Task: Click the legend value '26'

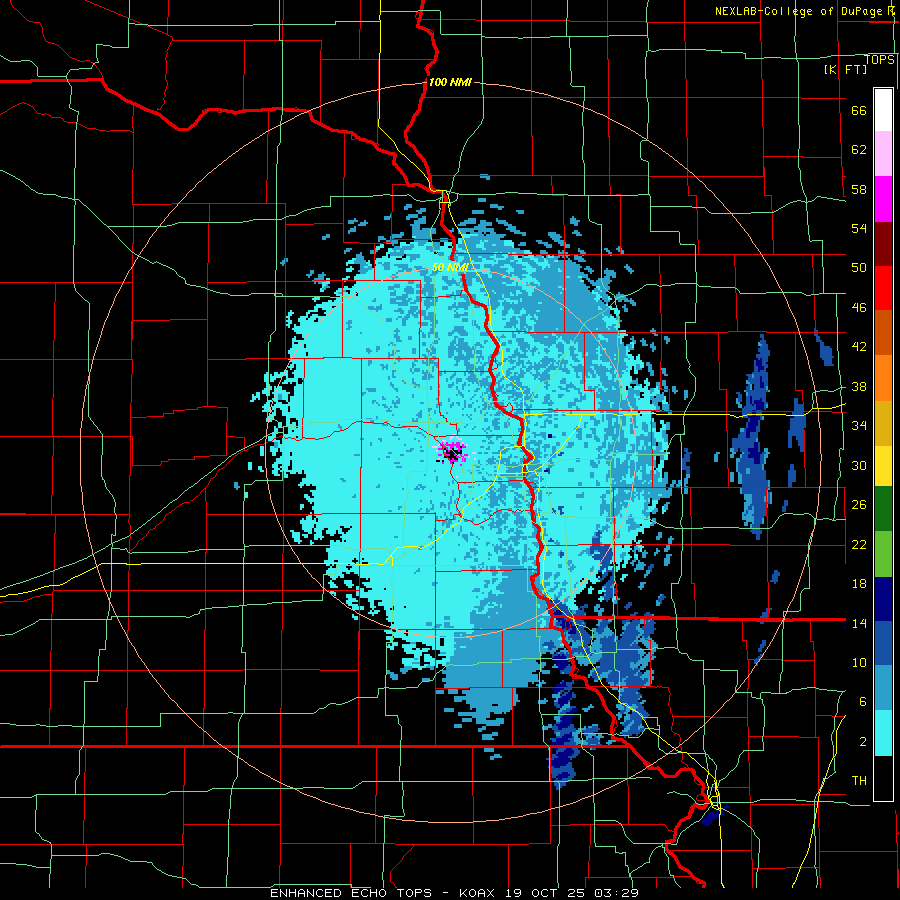Action: [859, 505]
